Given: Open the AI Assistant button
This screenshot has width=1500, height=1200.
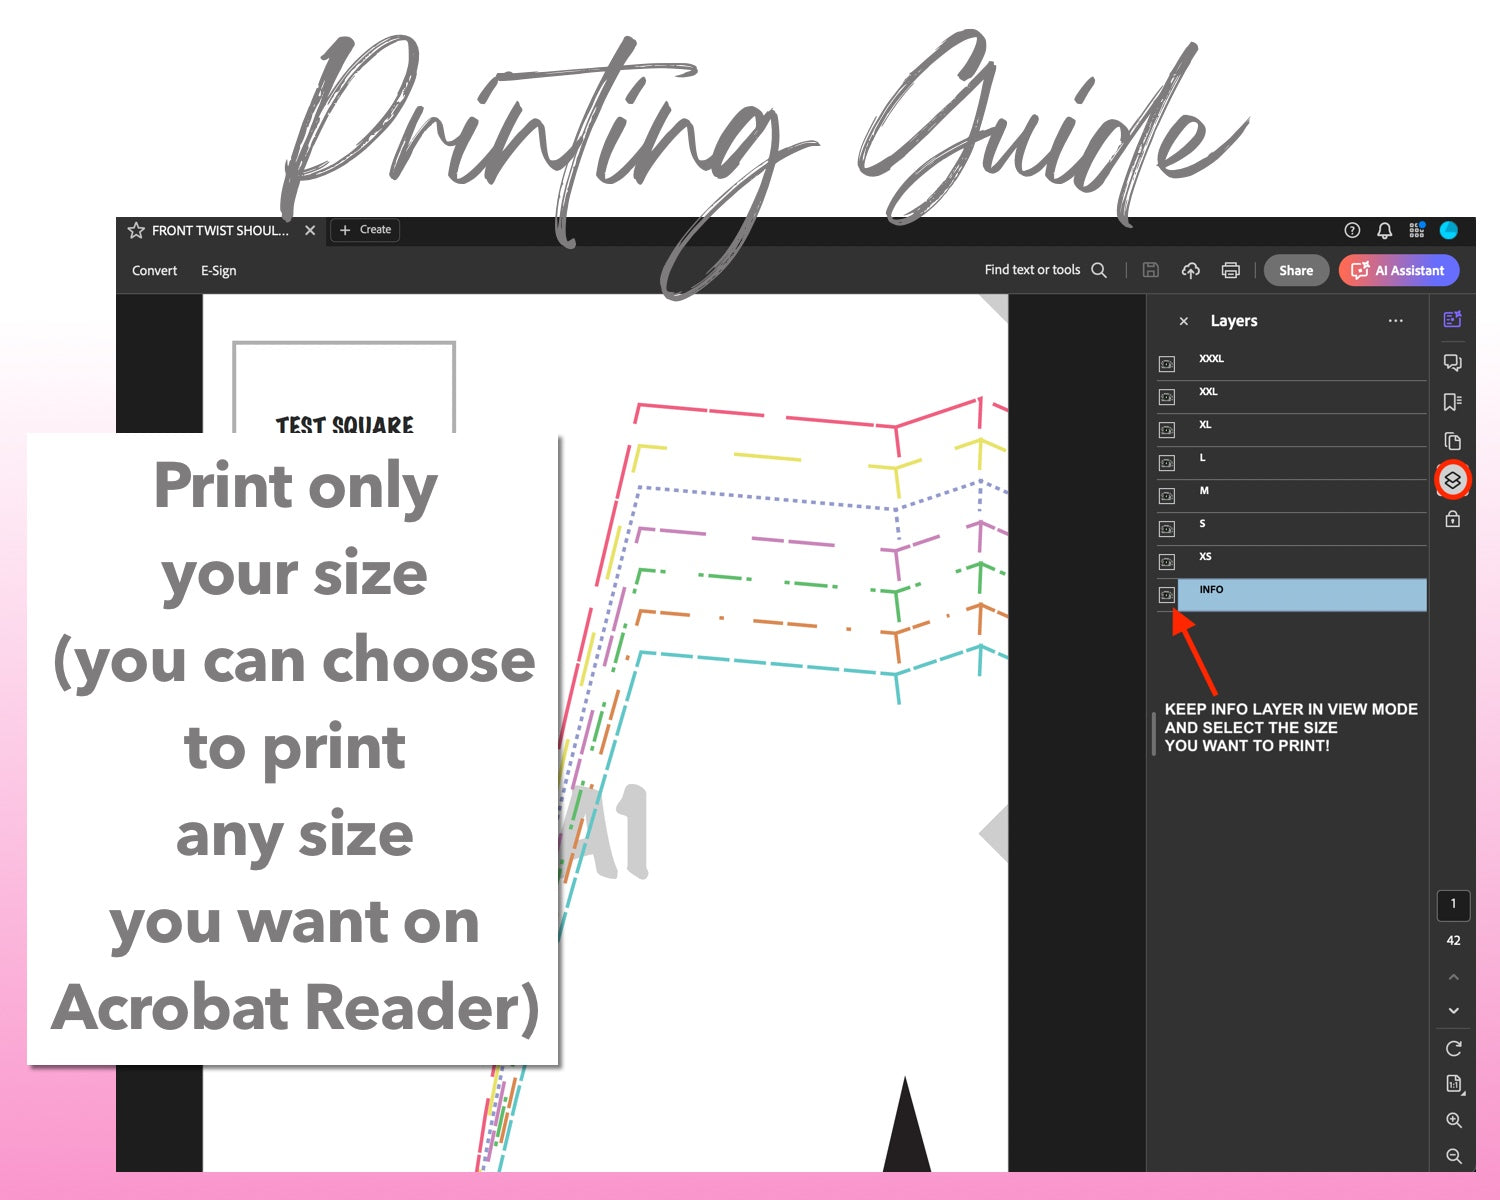Looking at the screenshot, I should pyautogui.click(x=1398, y=270).
